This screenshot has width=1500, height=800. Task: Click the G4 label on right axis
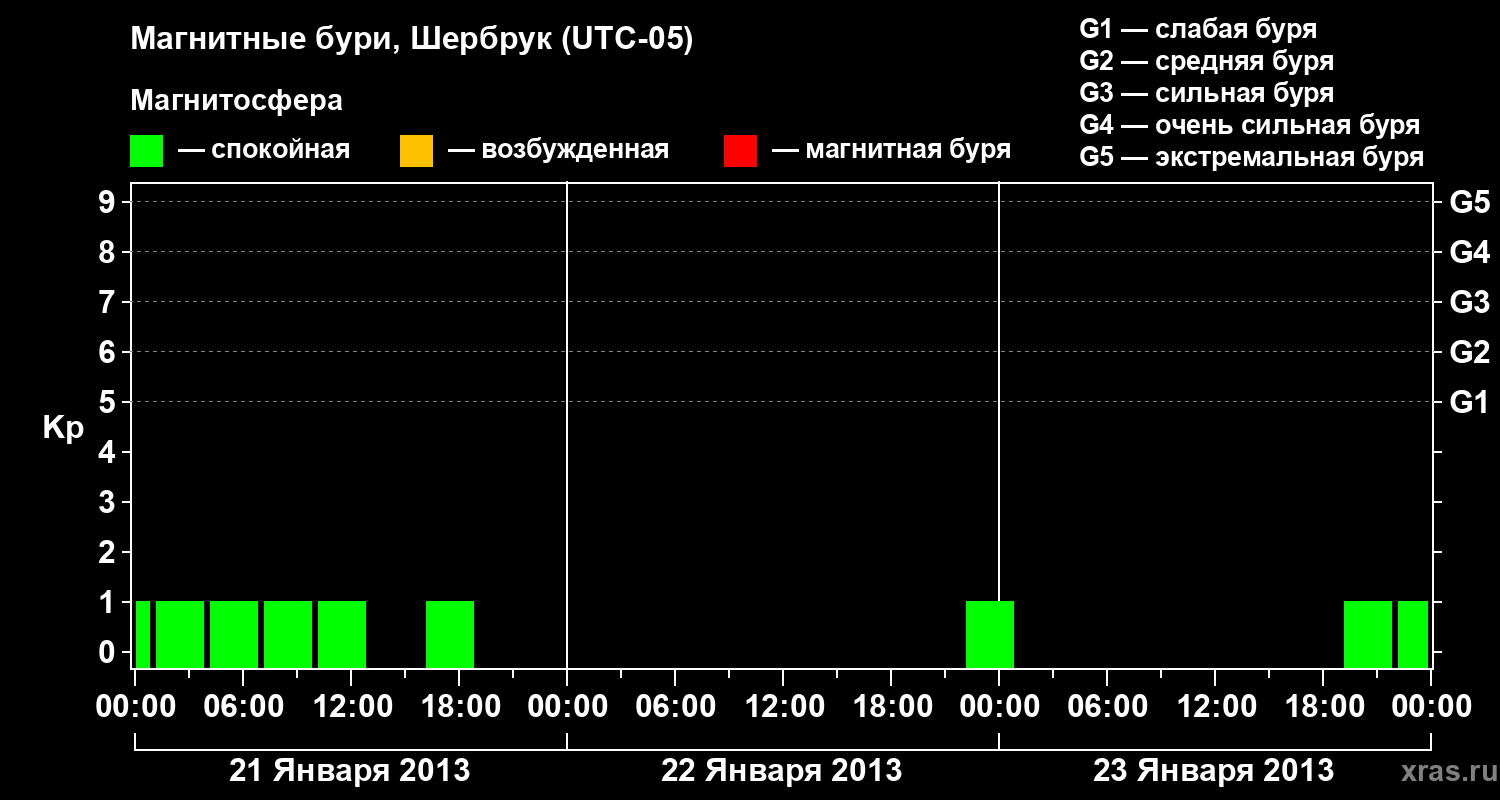[x=1470, y=253]
